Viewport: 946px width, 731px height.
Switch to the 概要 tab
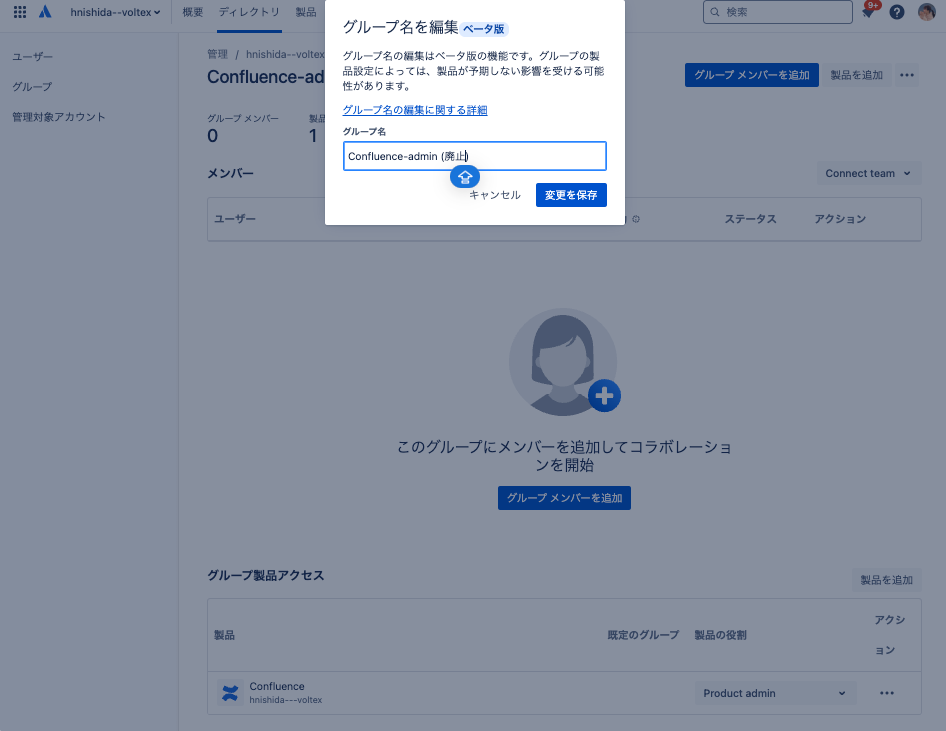(192, 12)
